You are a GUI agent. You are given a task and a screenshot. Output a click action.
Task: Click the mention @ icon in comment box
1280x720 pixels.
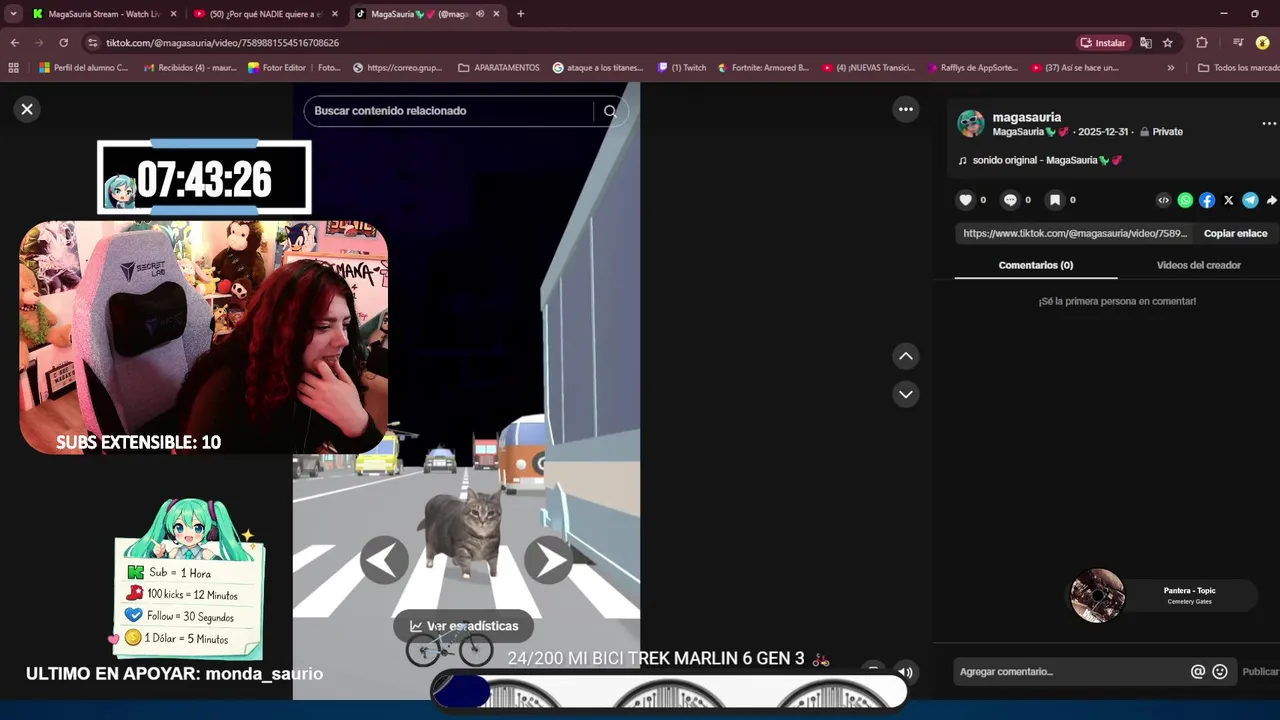pyautogui.click(x=1198, y=672)
